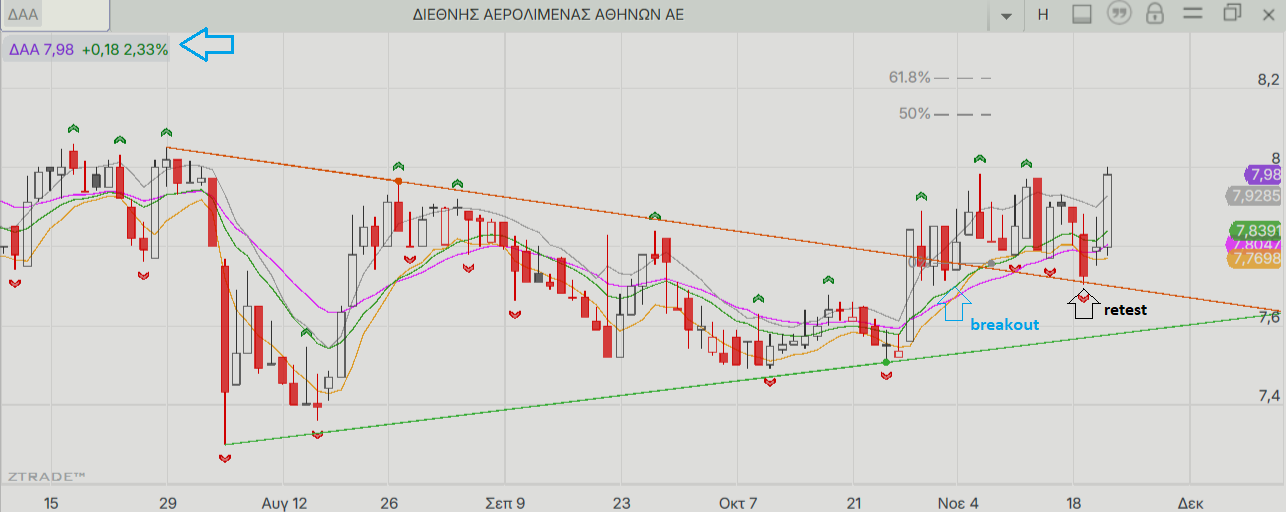Viewport: 1286px width, 512px height.
Task: Click the 50% Fibonacci level label
Action: click(x=914, y=114)
